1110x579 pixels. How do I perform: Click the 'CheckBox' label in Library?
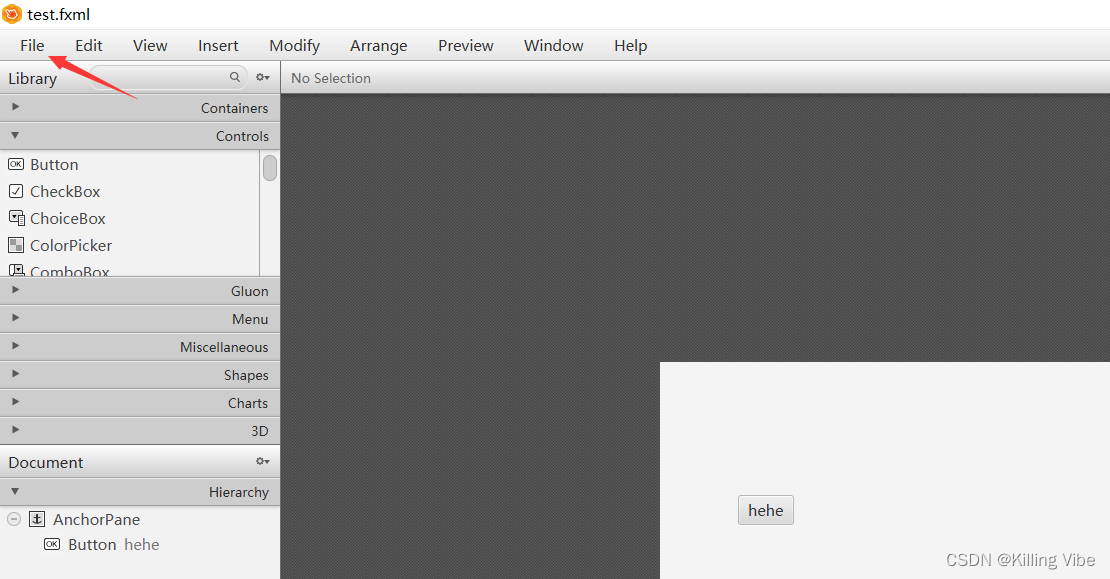pyautogui.click(x=65, y=192)
